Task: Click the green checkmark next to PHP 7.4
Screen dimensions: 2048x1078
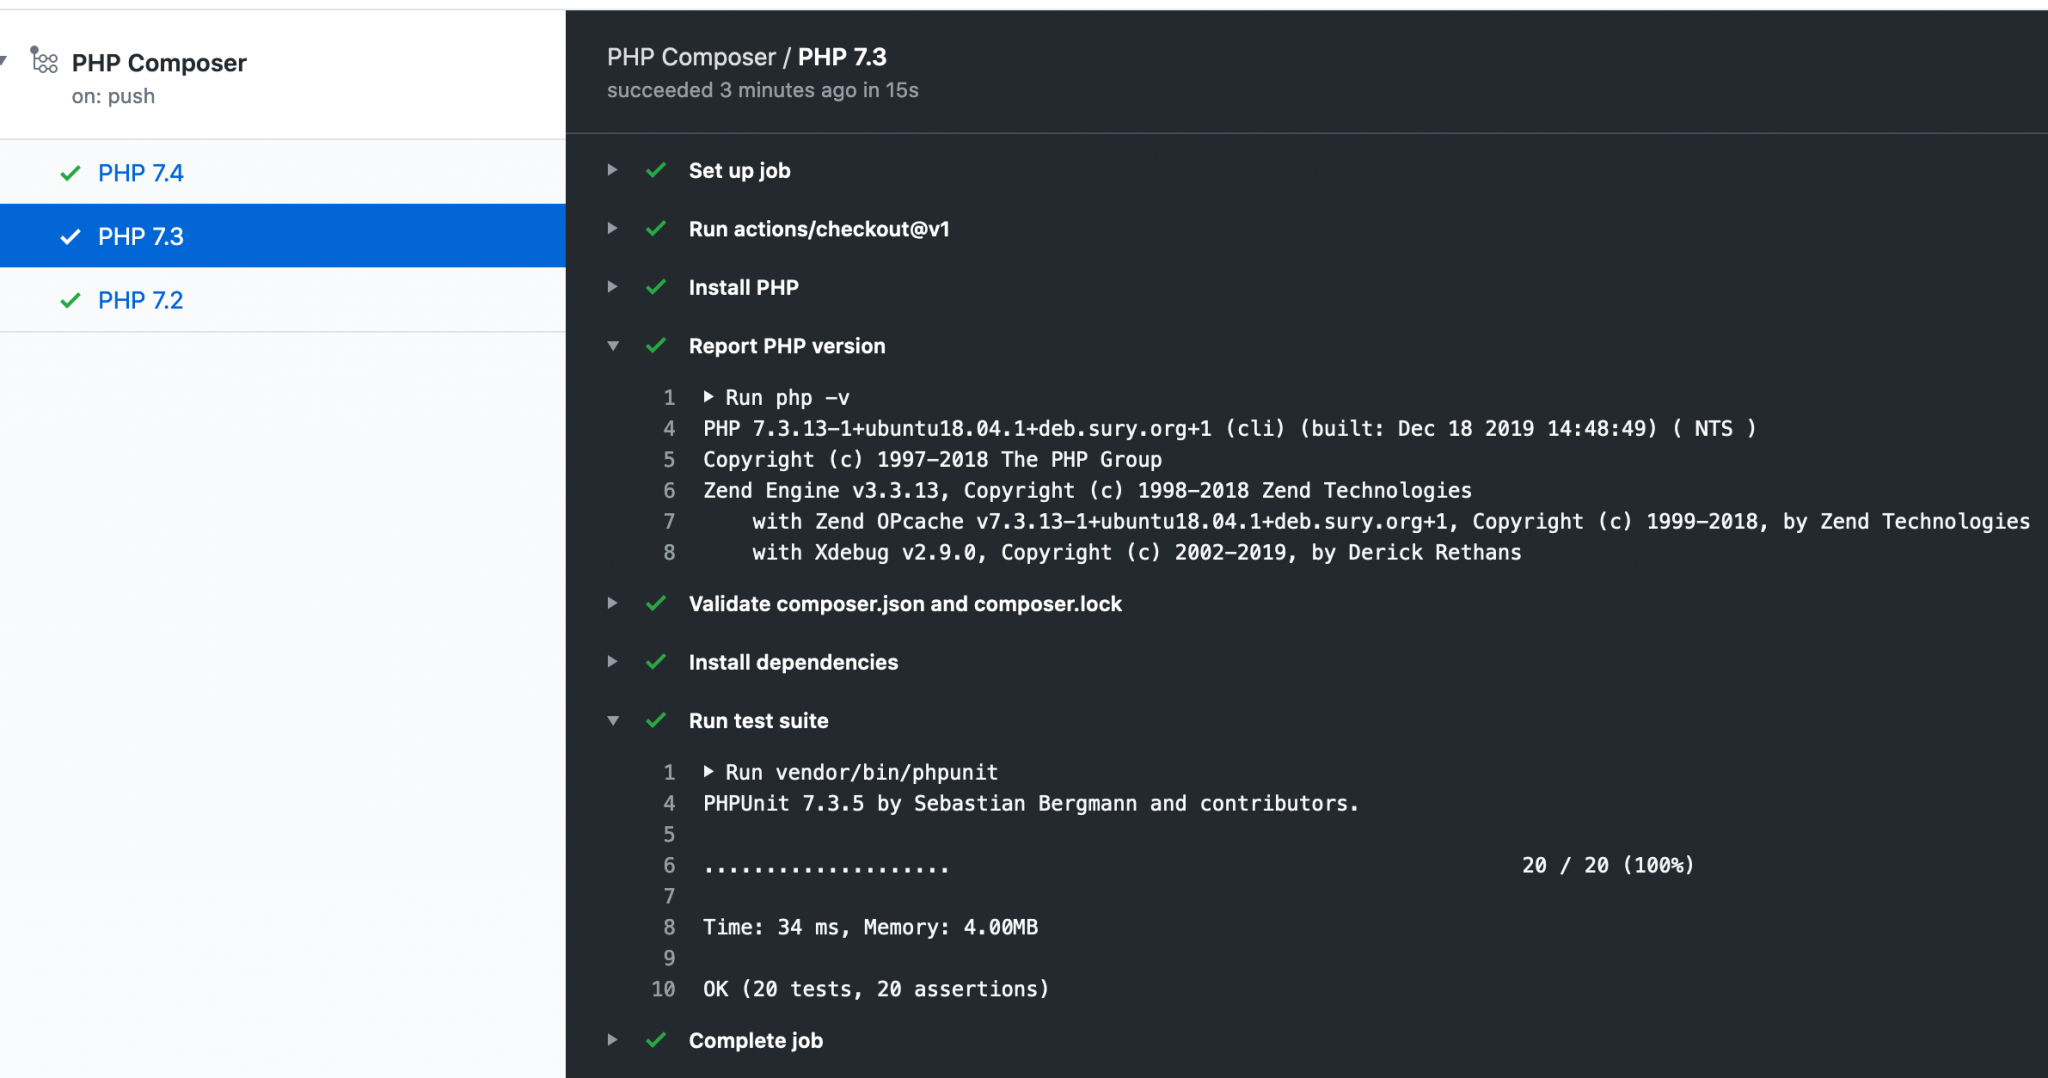Action: 70,172
